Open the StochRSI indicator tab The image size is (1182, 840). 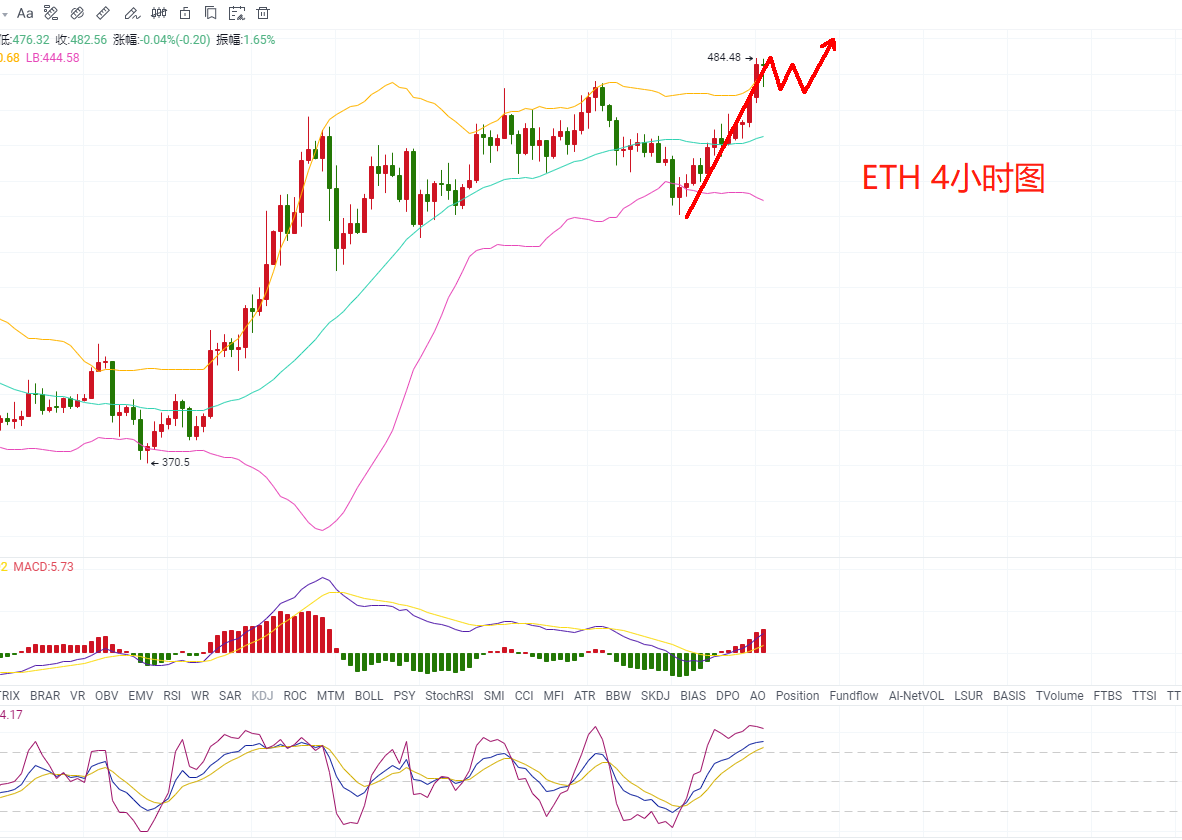(x=449, y=695)
